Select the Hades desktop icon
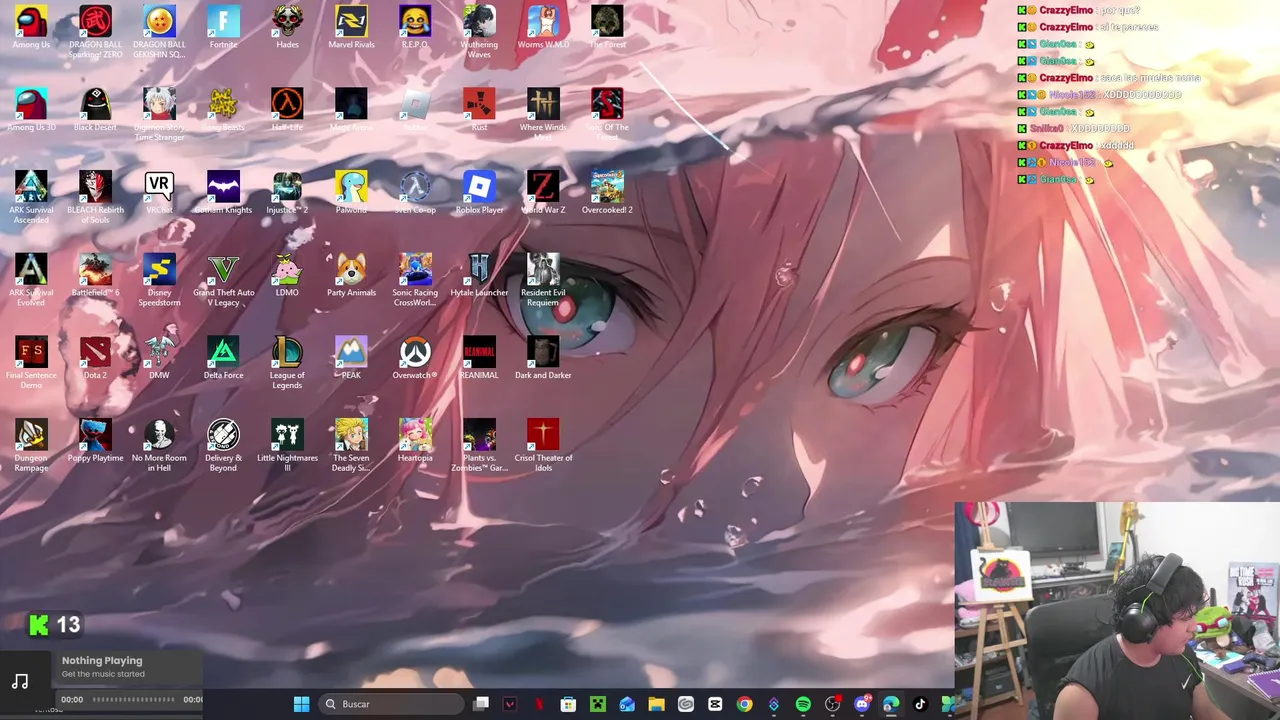1280x720 pixels. pyautogui.click(x=287, y=28)
